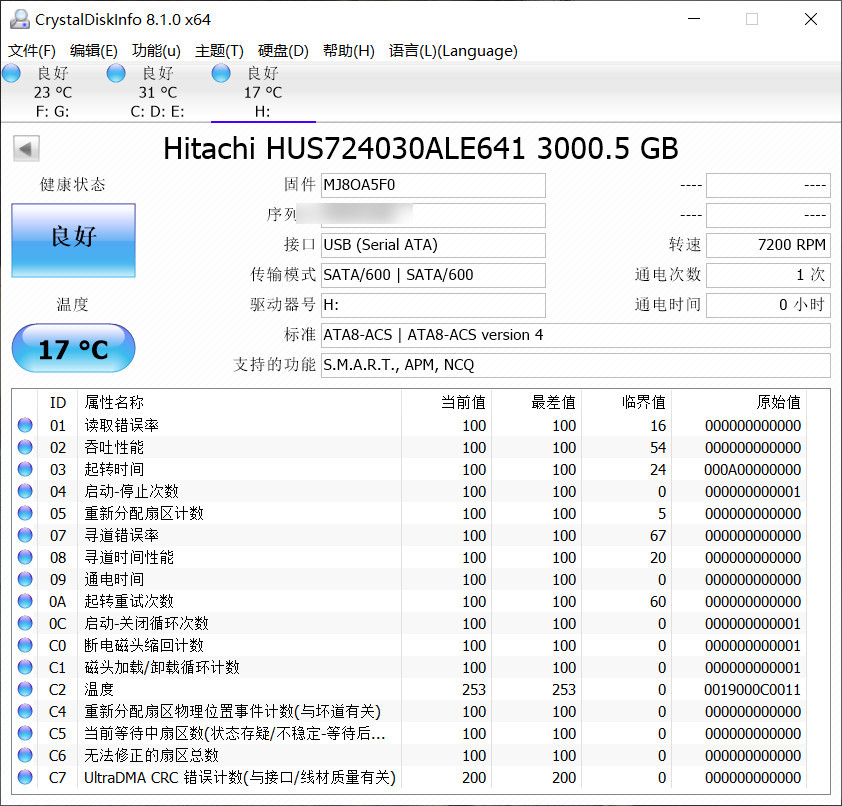The height and width of the screenshot is (806, 842).
Task: Select the 重新分配扇区计数 attribute name
Action: pyautogui.click(x=144, y=513)
